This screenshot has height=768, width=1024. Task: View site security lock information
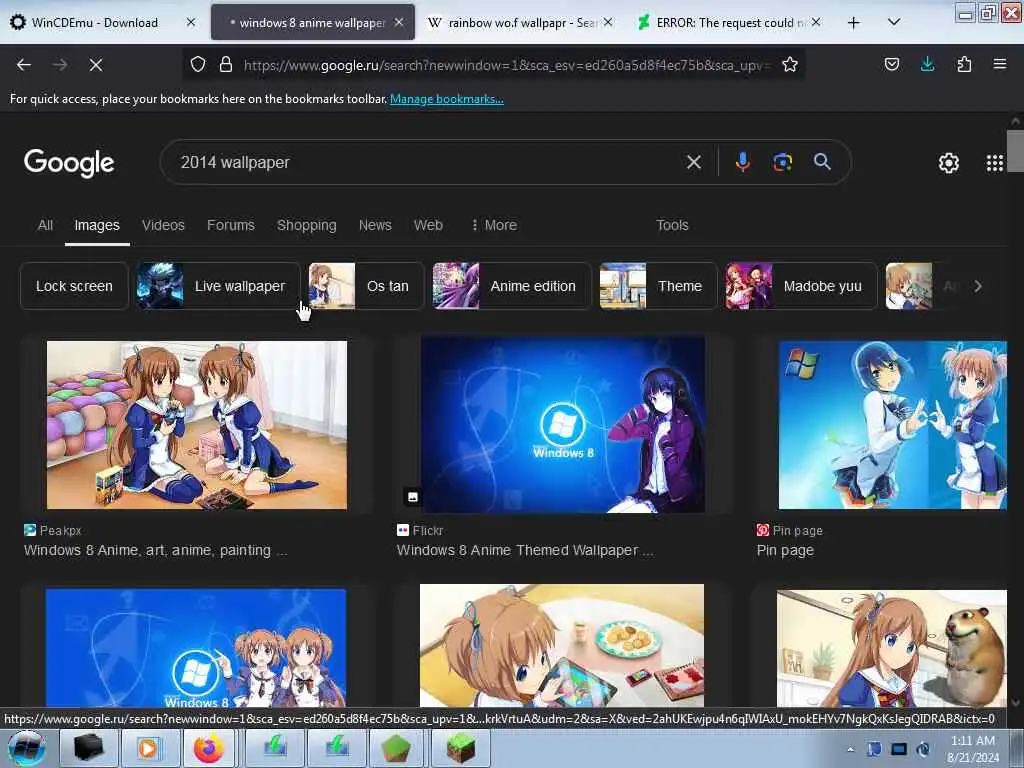point(226,64)
